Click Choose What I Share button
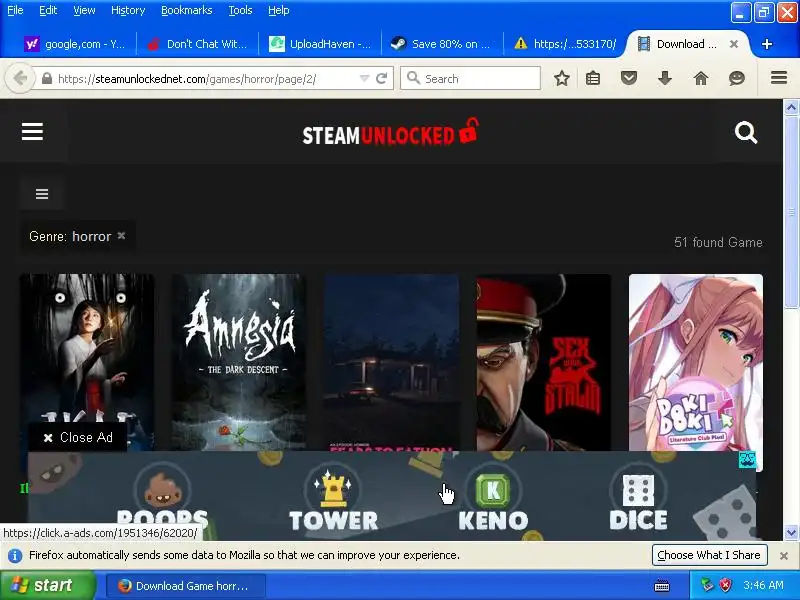 709,555
